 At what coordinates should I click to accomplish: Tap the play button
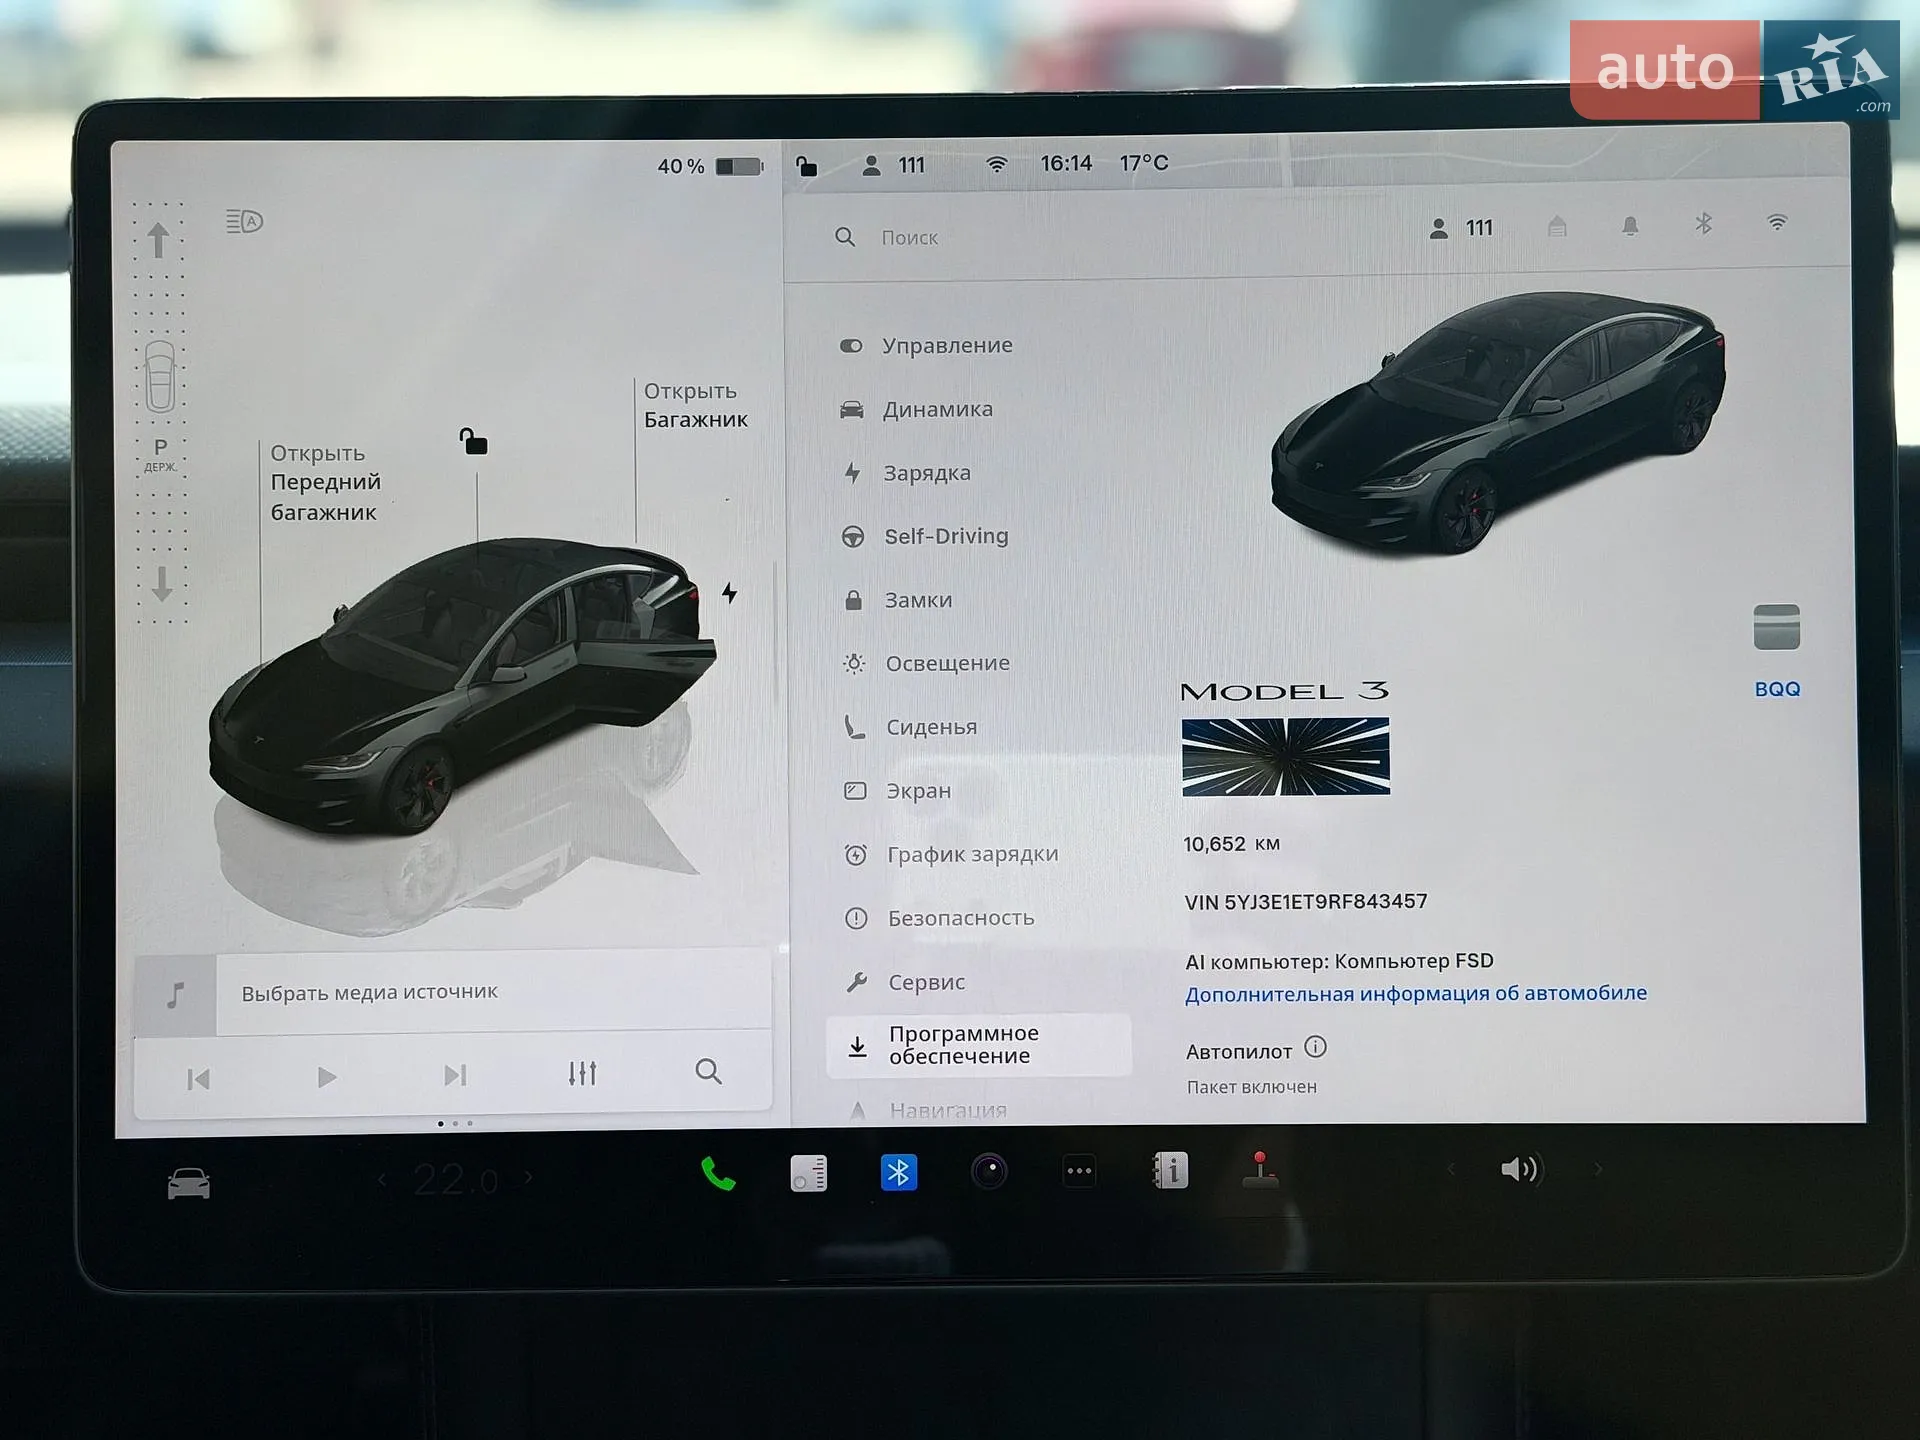click(x=326, y=1077)
